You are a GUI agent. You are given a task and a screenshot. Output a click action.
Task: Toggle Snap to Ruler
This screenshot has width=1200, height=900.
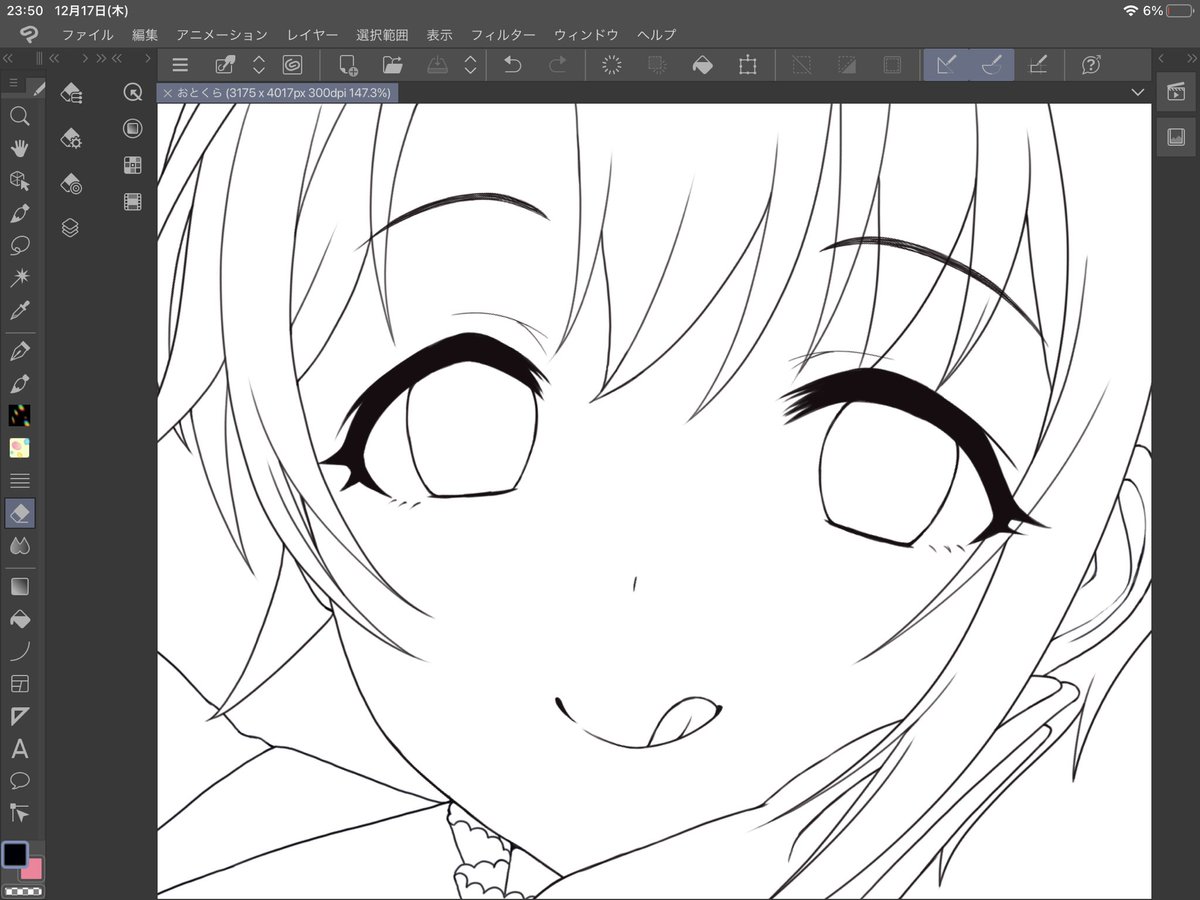coord(946,66)
